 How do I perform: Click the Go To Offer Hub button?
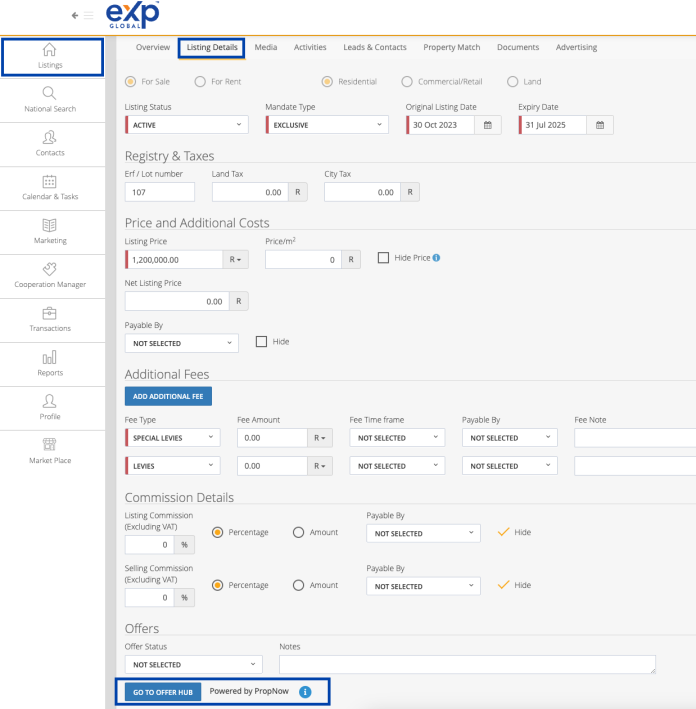162,692
